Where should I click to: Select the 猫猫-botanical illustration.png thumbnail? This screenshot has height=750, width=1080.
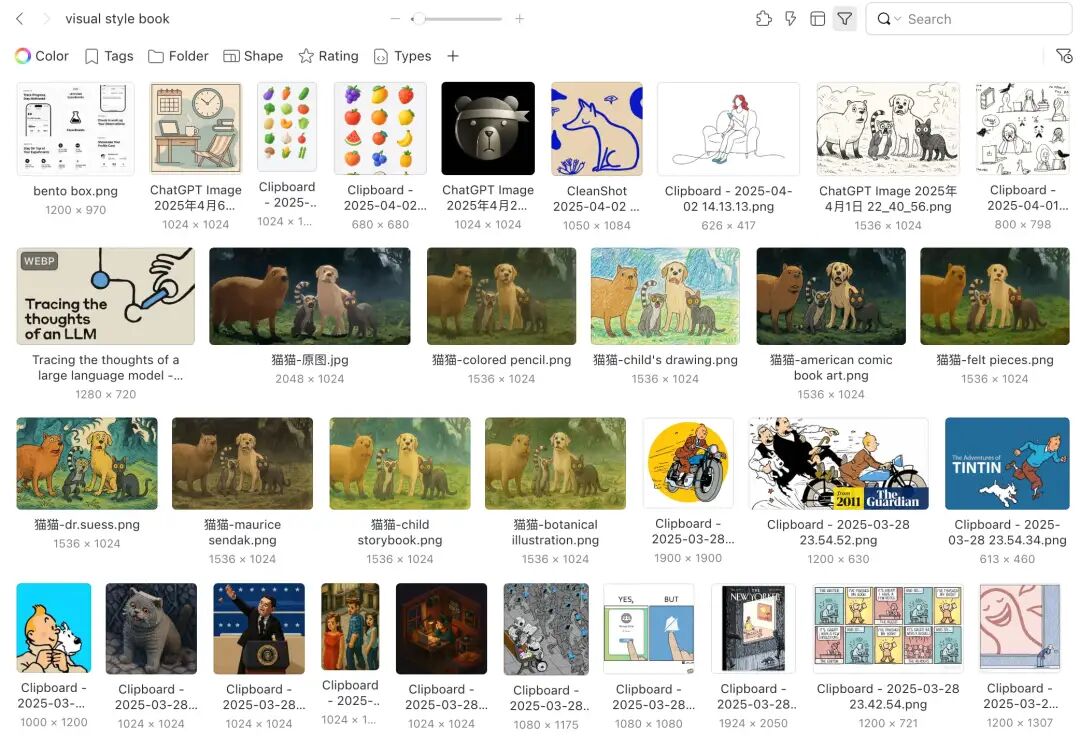coord(556,463)
